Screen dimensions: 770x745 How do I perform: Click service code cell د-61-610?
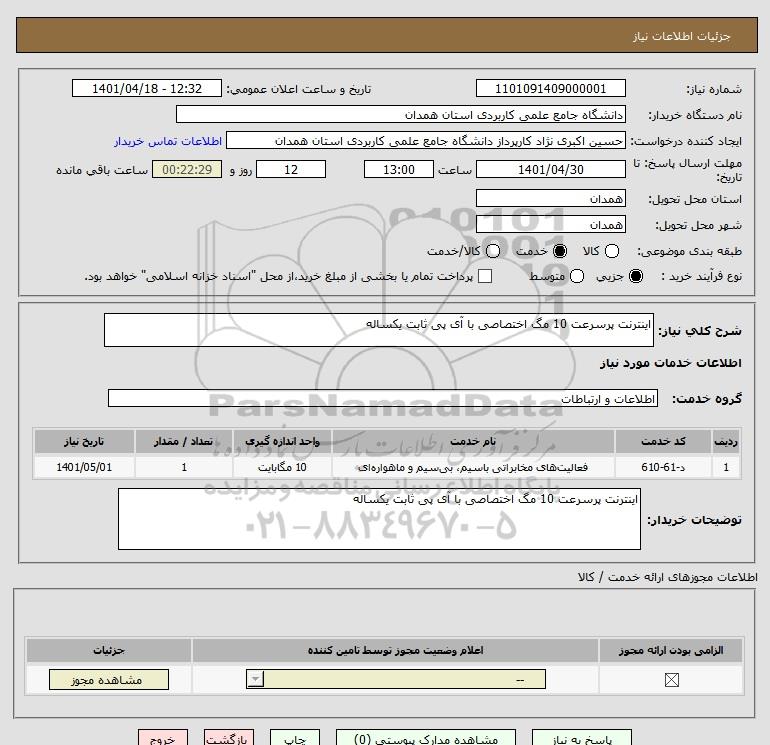663,467
